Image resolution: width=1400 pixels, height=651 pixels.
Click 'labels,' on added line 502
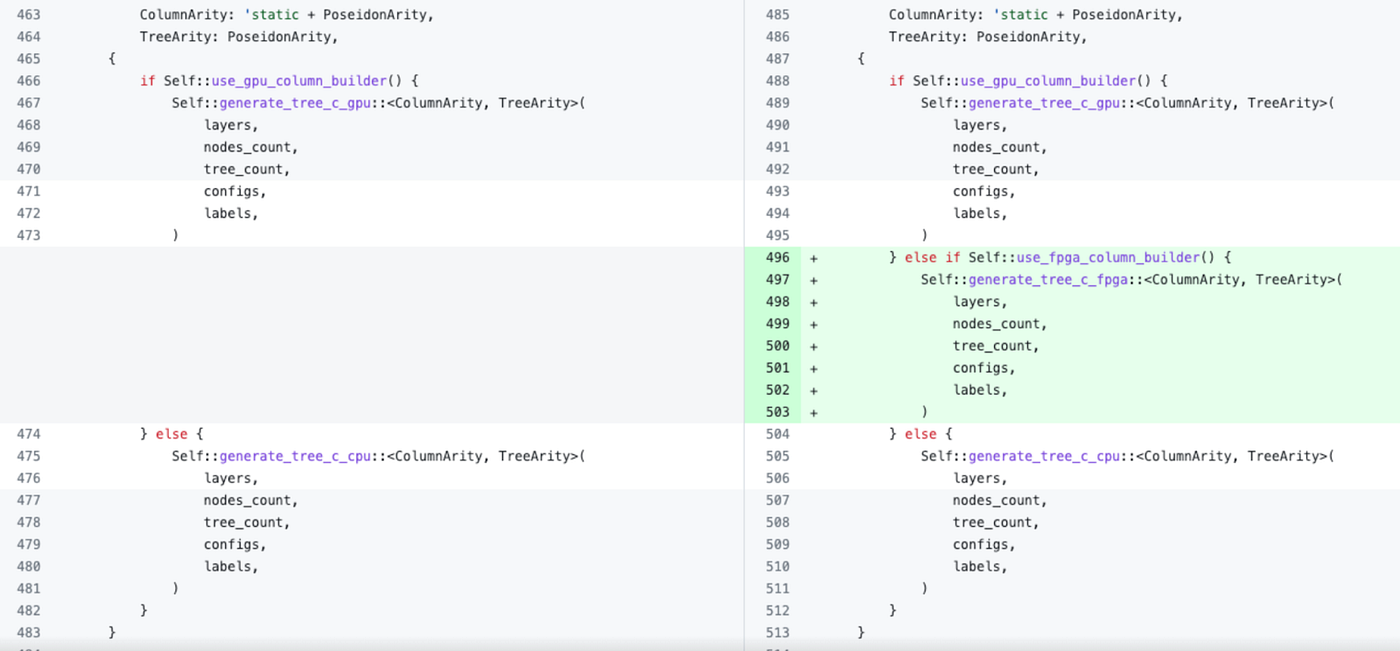(980, 390)
